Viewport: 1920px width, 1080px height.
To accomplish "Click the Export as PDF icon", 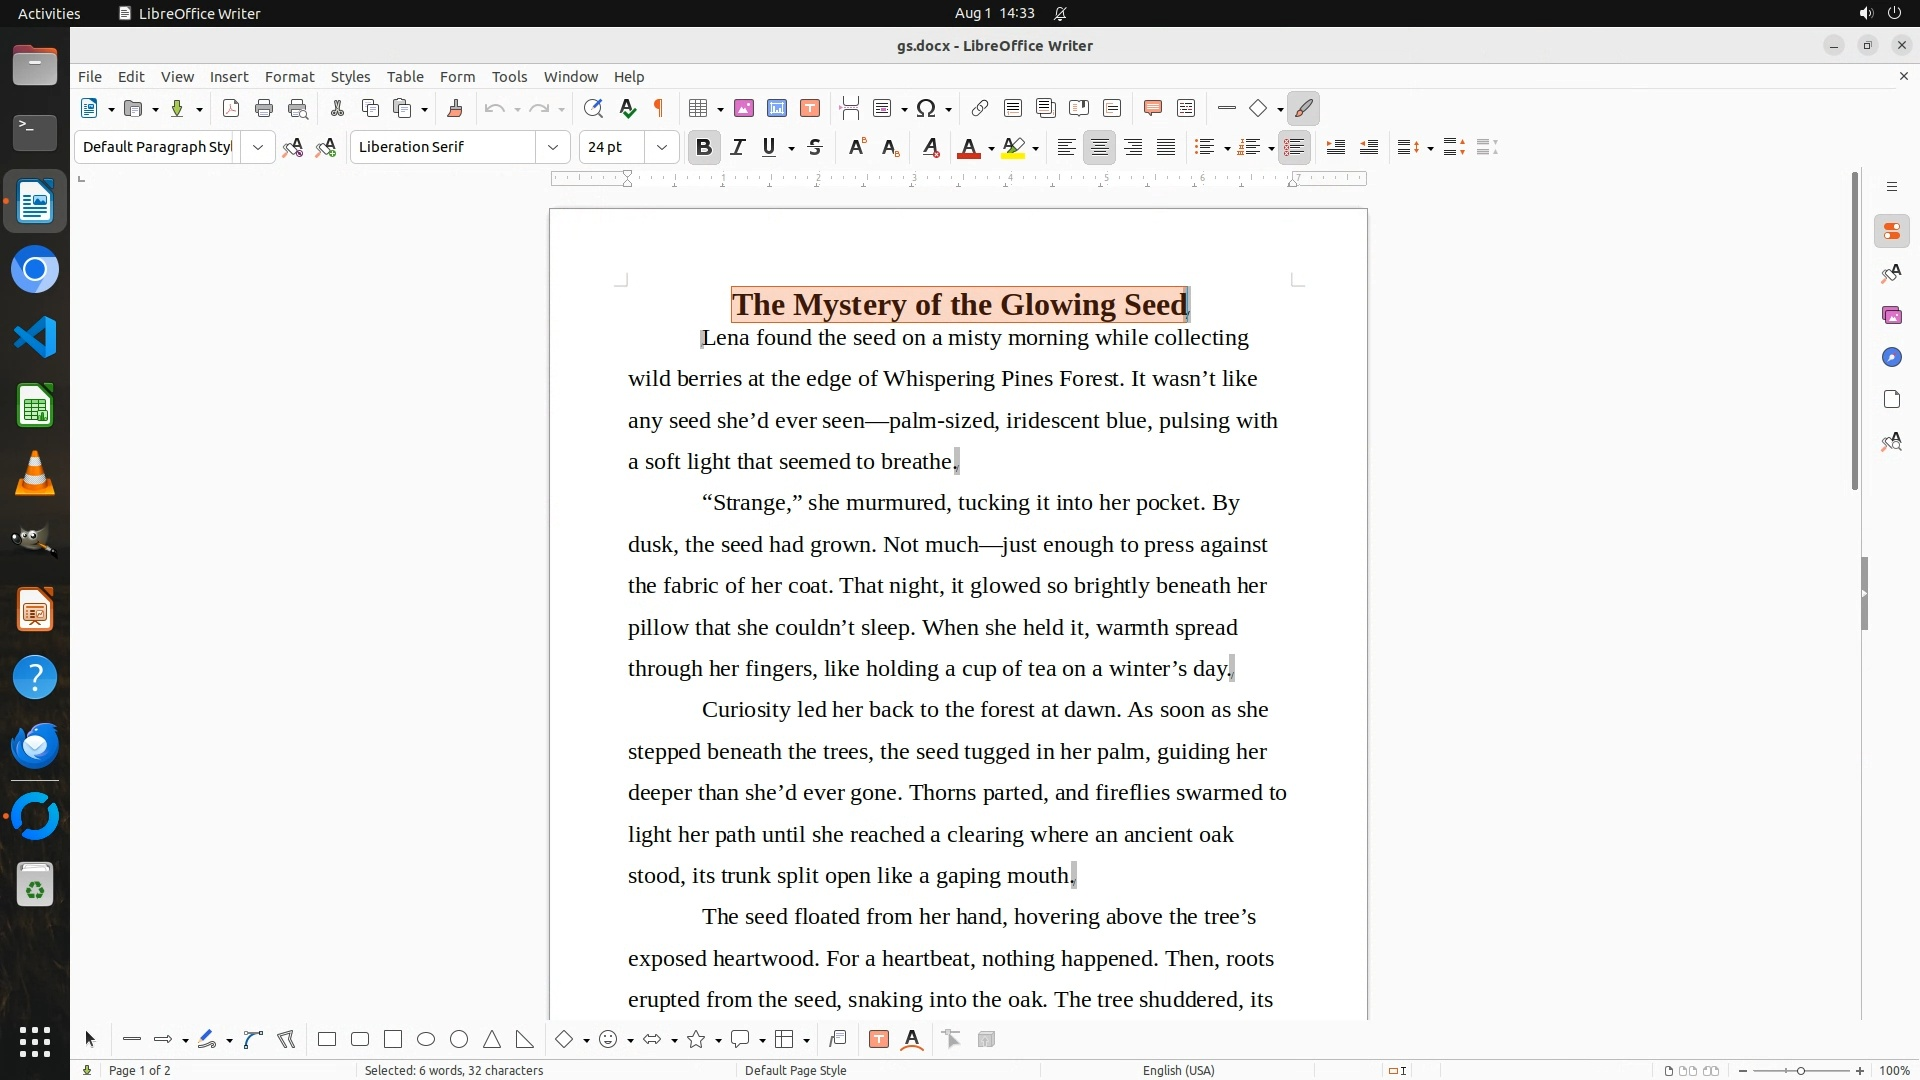I will coord(231,109).
